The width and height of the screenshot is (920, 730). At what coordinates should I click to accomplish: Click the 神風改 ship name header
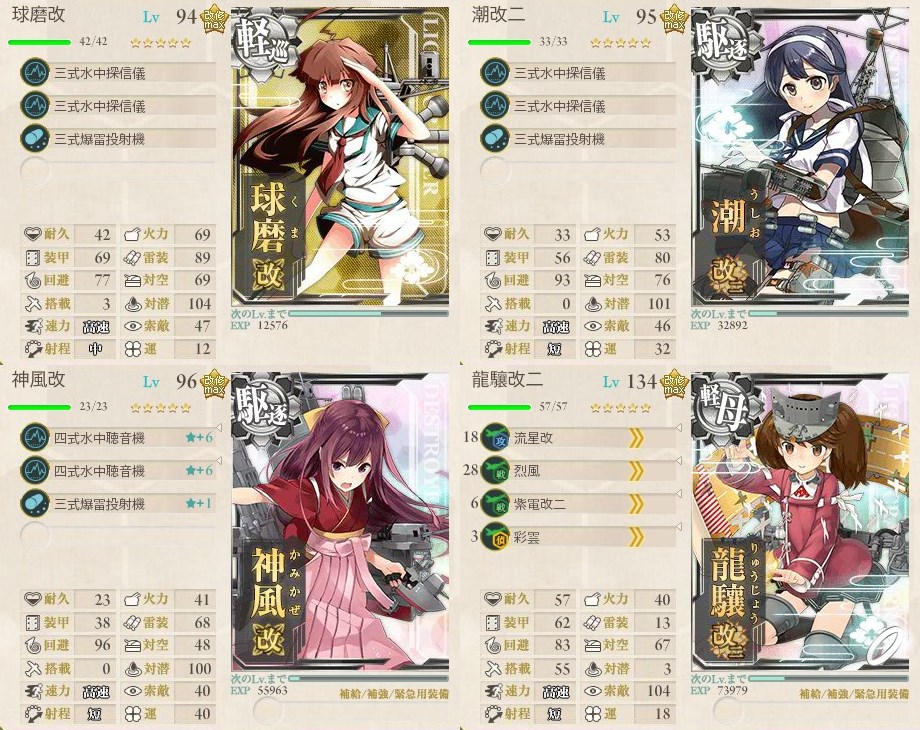pos(39,379)
